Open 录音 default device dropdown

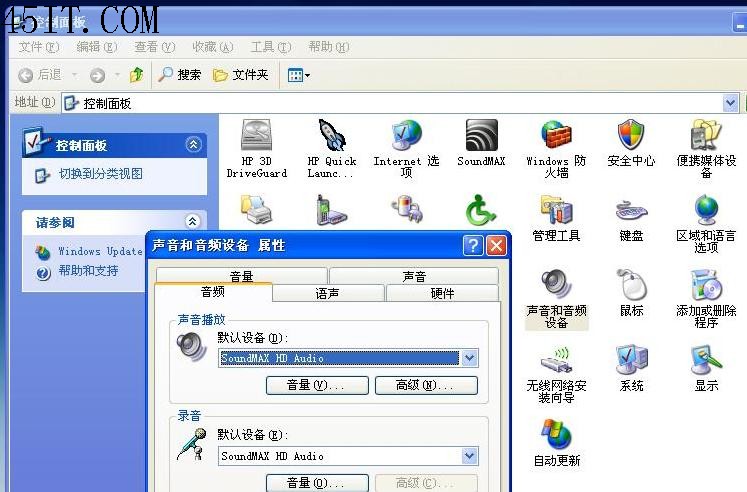(469, 456)
